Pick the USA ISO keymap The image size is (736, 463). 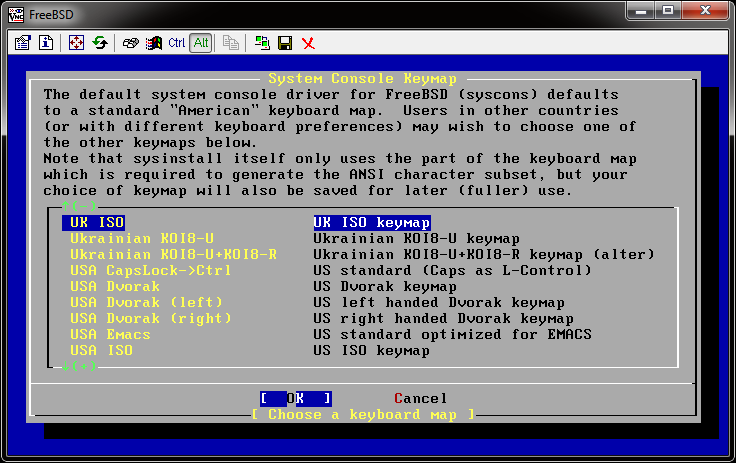click(x=101, y=350)
